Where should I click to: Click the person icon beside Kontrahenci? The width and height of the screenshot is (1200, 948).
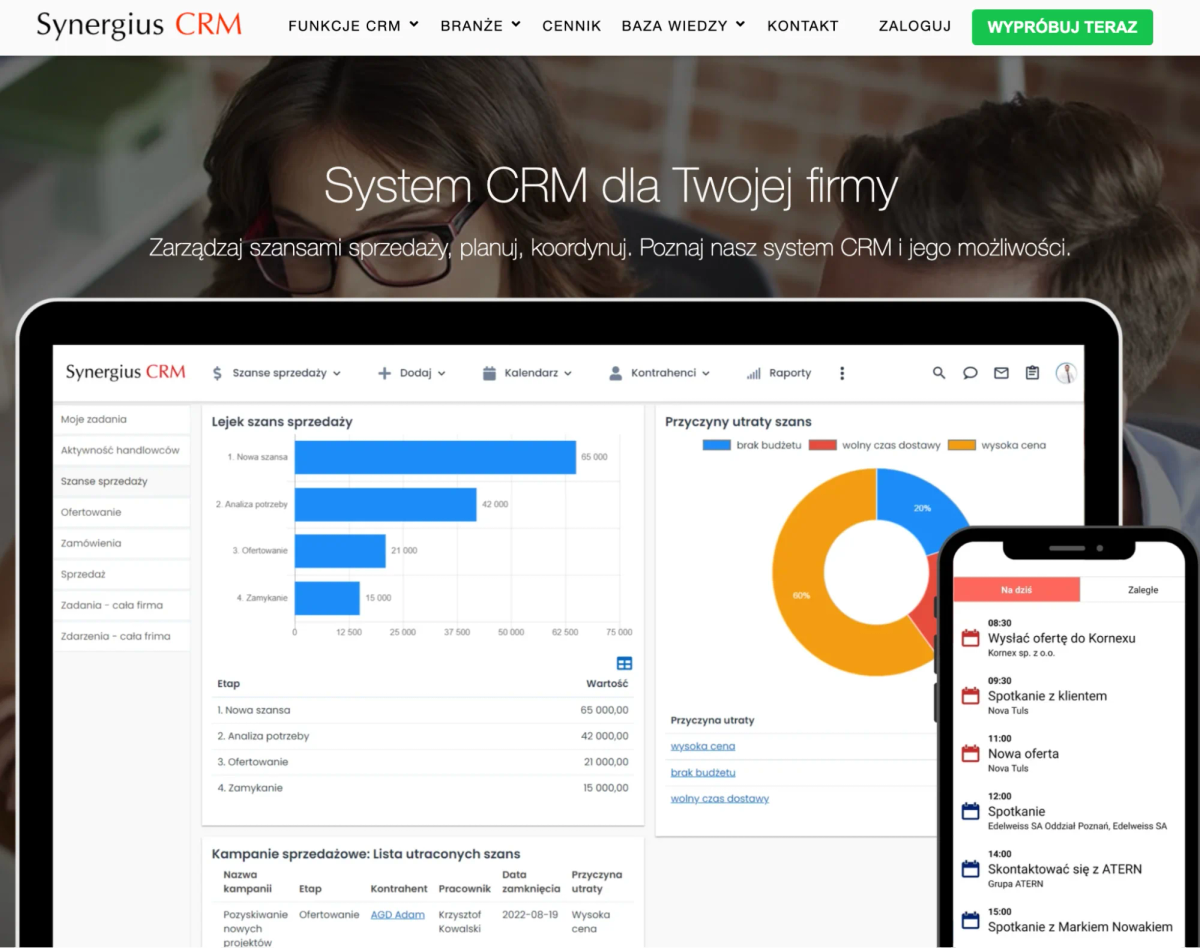click(x=616, y=373)
